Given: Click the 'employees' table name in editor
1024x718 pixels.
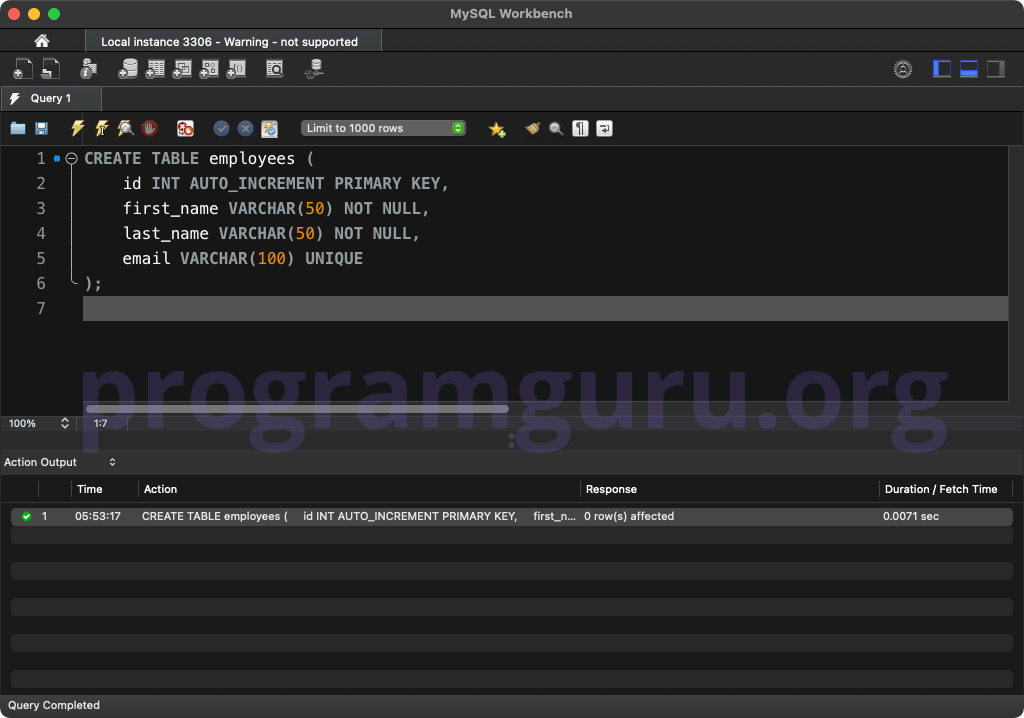Looking at the screenshot, I should click(251, 159).
